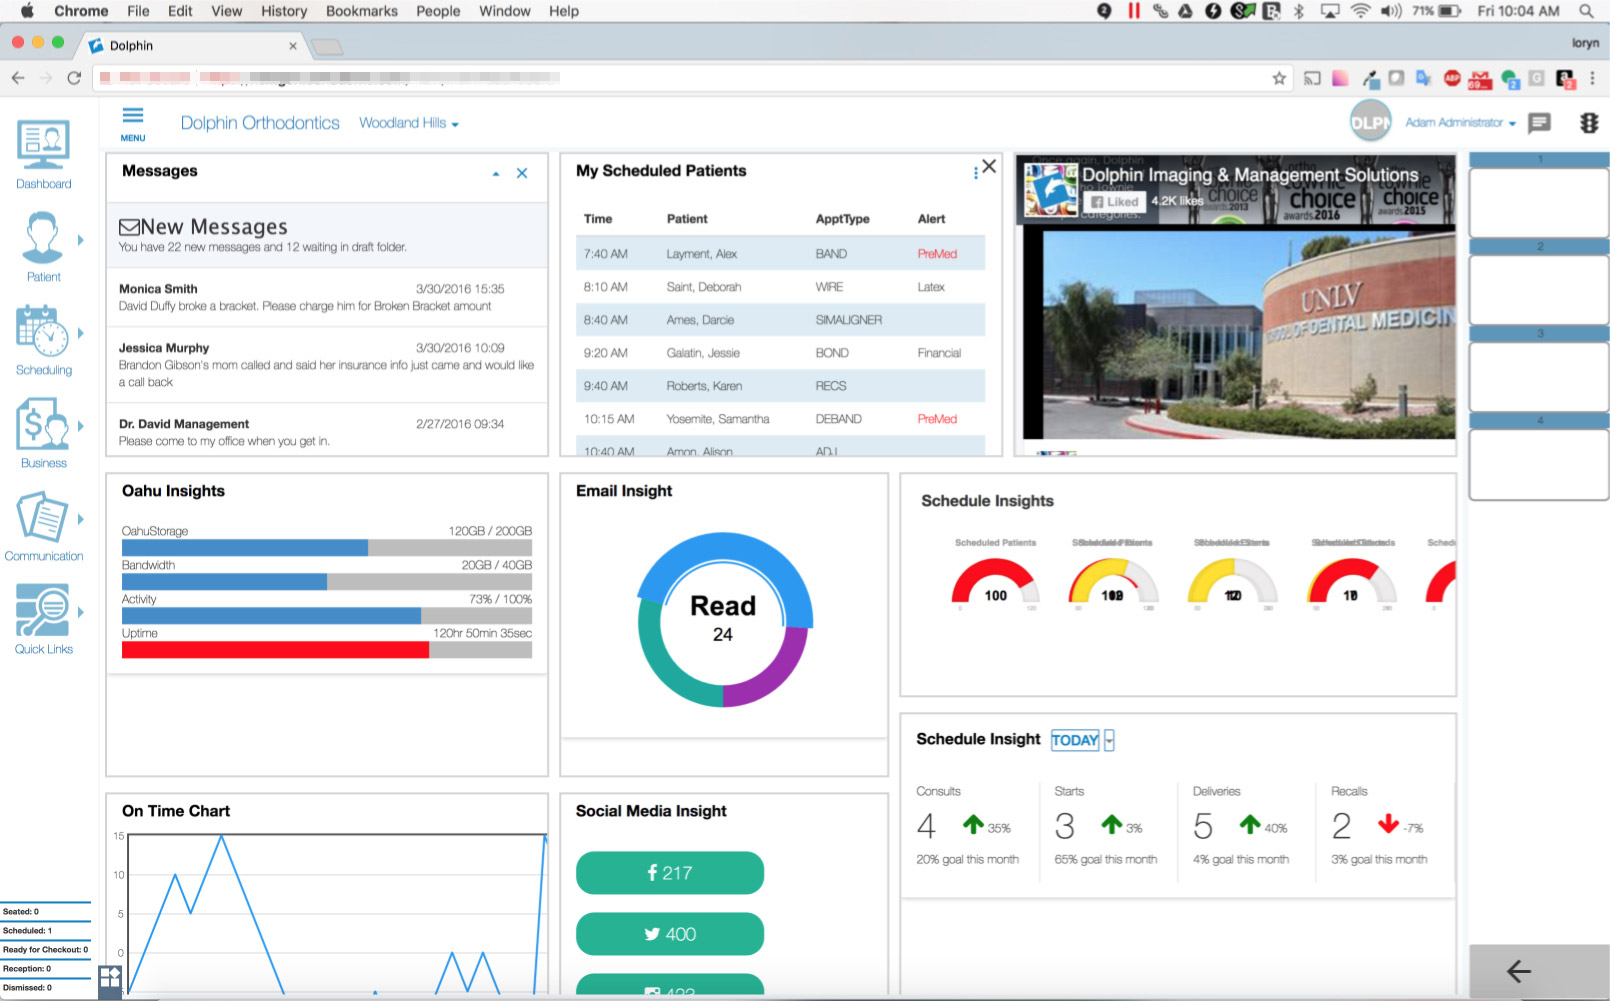Expand Quick Links submenu arrow
The height and width of the screenshot is (1001, 1610).
pos(81,612)
